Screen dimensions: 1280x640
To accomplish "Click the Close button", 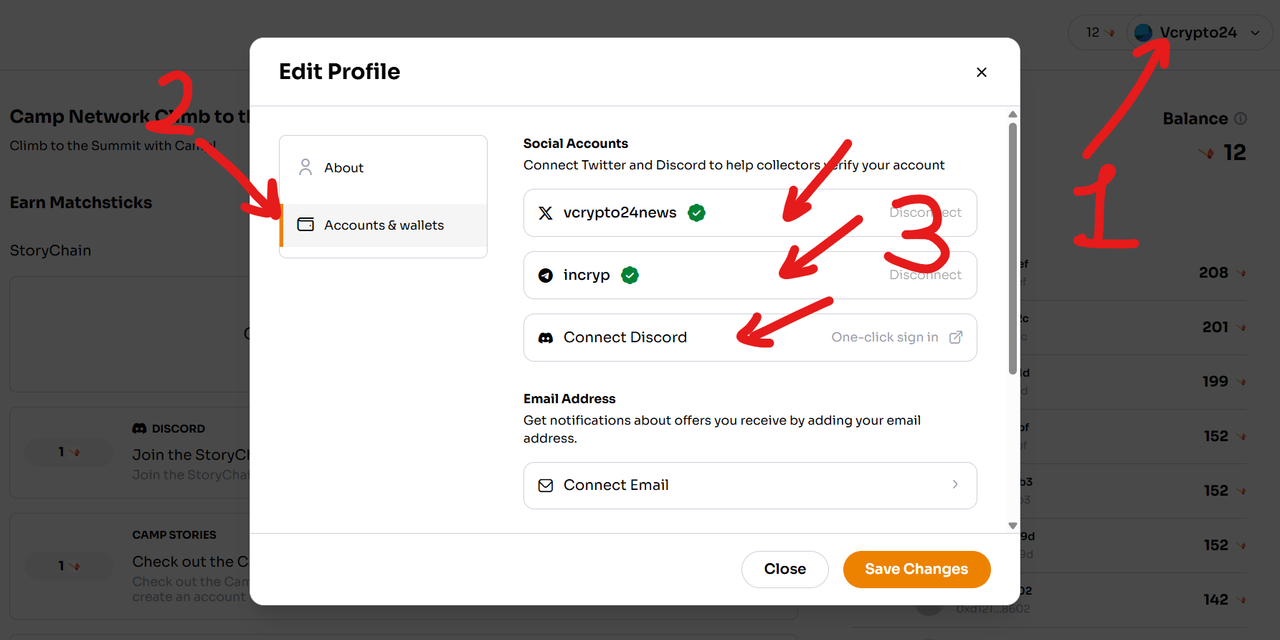I will [785, 569].
